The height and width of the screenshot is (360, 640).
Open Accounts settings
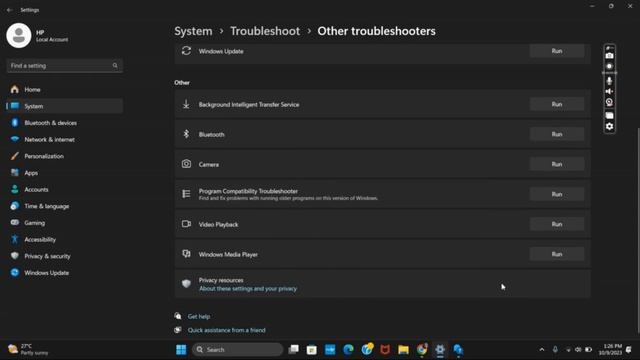pyautogui.click(x=64, y=189)
